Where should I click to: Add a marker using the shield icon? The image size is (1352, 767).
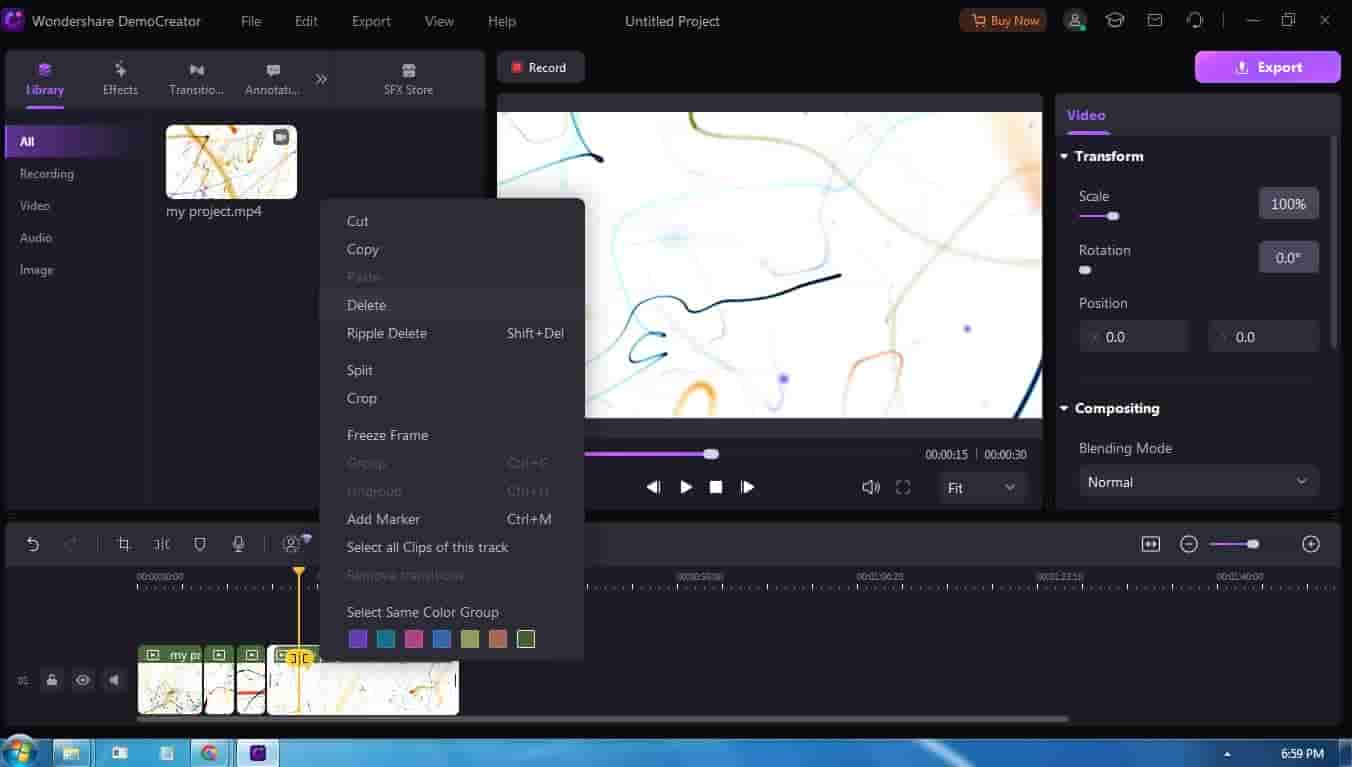coord(200,544)
